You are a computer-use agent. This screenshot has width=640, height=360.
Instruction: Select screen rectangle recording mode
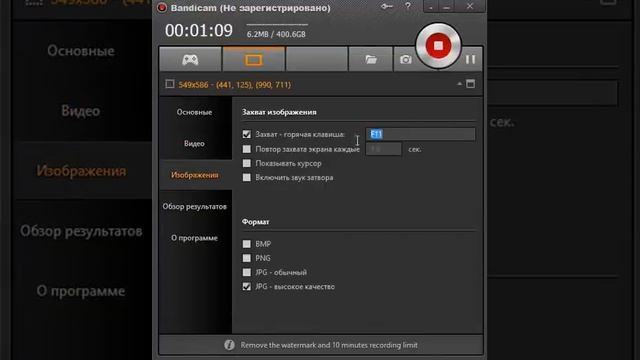coord(253,60)
